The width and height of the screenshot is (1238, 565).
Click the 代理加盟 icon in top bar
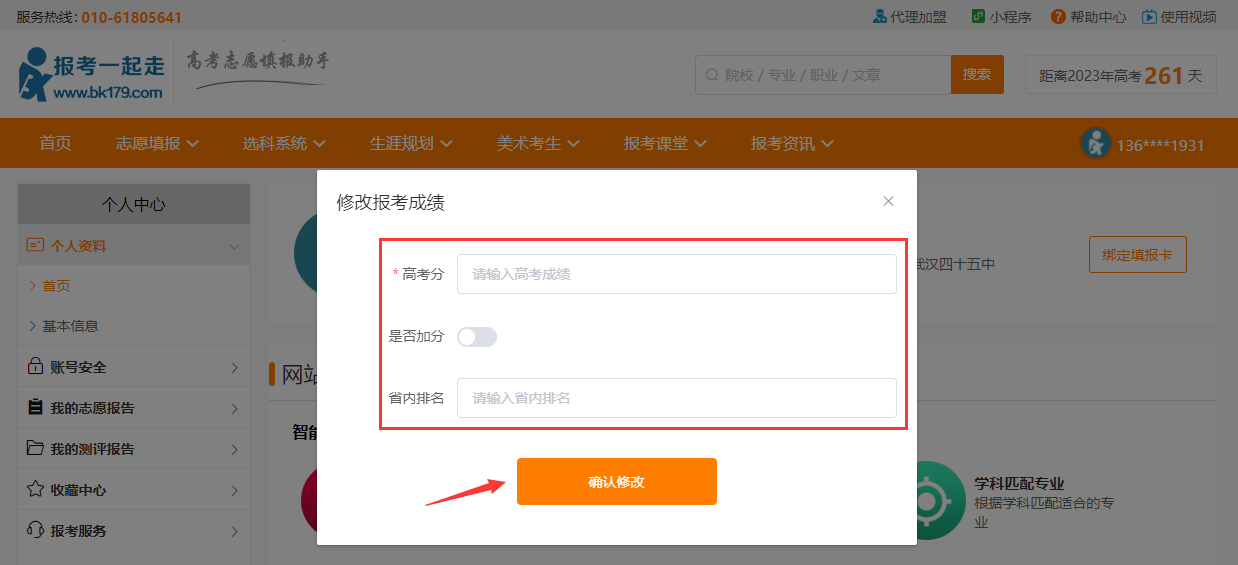880,16
